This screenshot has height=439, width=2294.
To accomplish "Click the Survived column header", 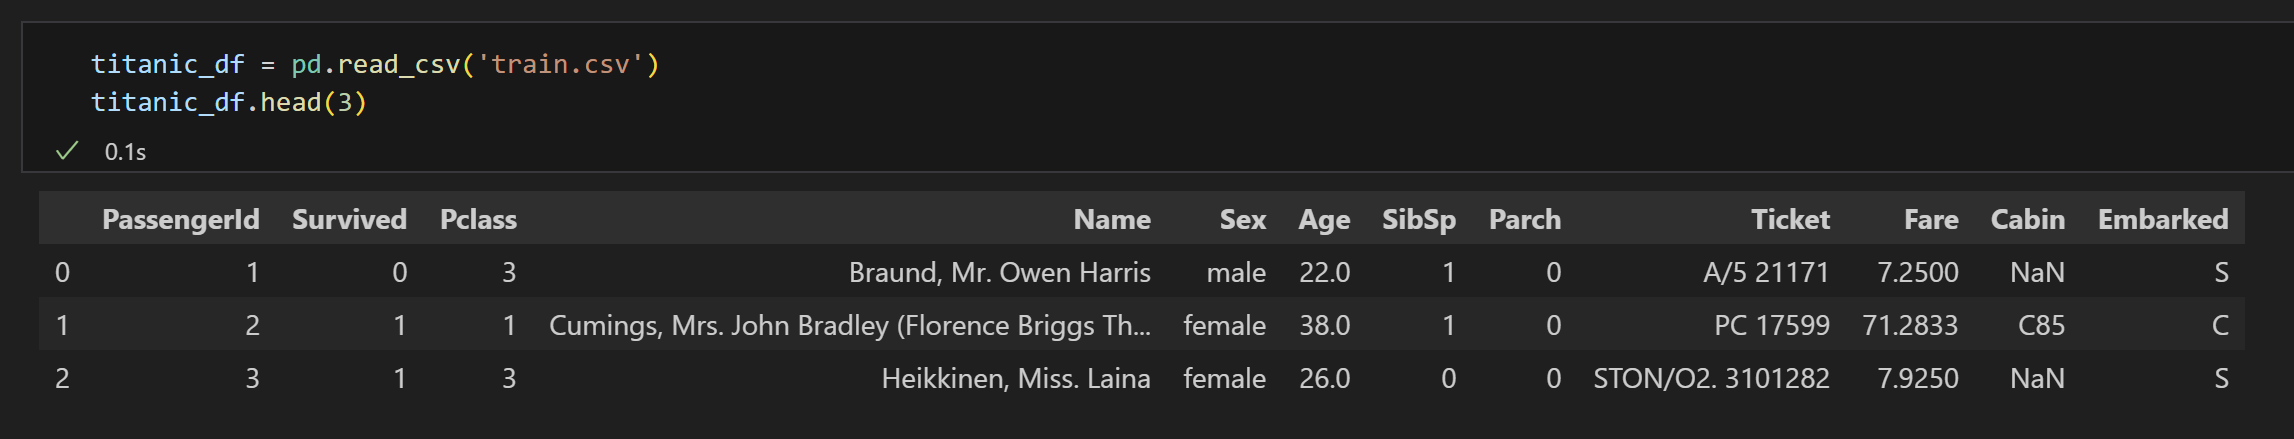I will click(349, 219).
